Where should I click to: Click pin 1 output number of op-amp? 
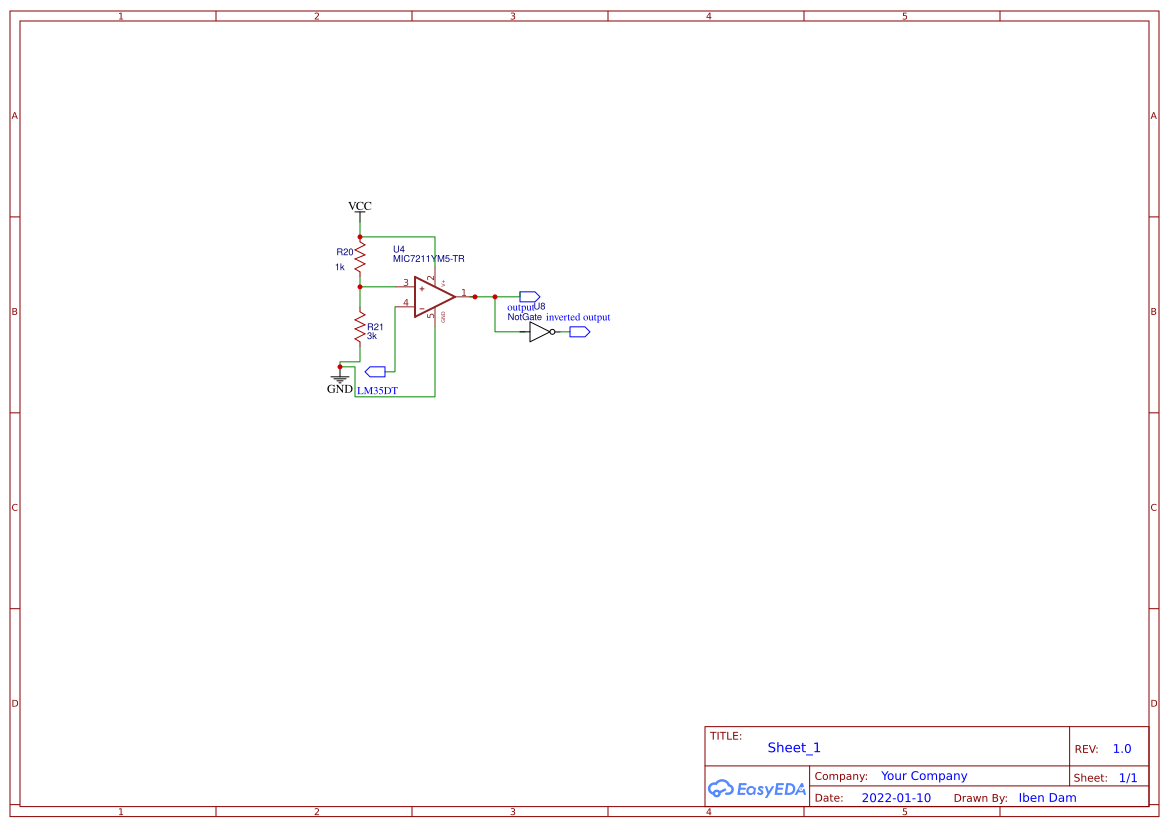464,293
